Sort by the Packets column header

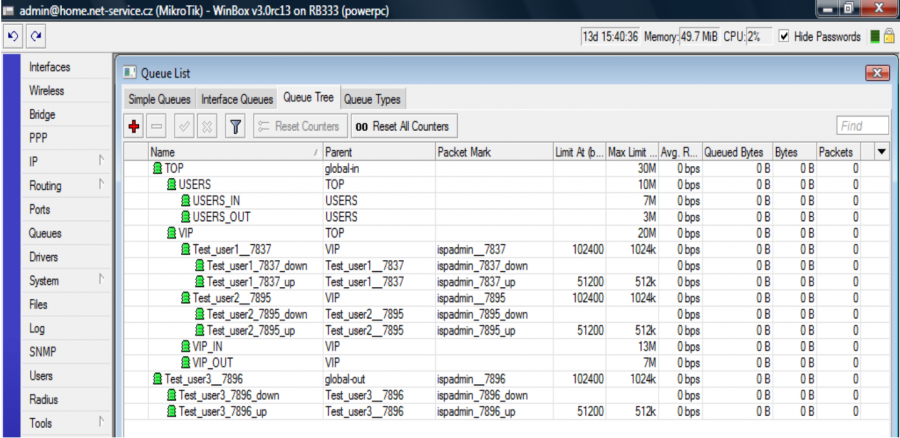coord(838,153)
